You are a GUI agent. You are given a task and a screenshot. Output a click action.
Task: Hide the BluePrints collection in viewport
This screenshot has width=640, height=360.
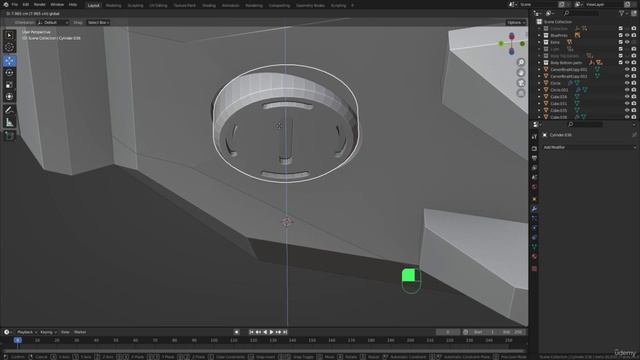click(627, 36)
